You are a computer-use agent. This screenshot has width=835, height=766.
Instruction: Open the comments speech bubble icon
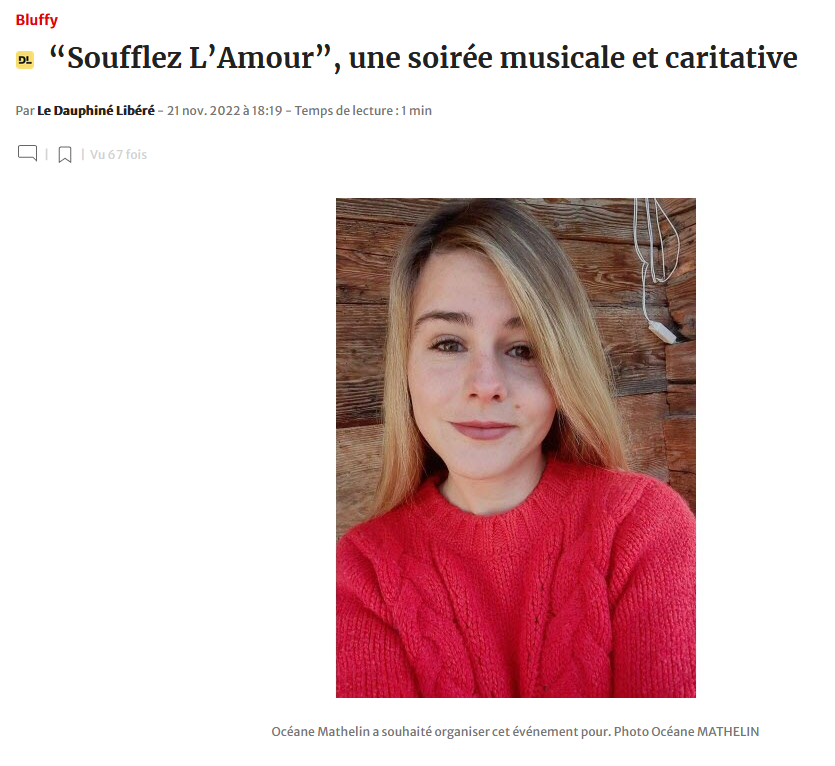pyautogui.click(x=28, y=153)
